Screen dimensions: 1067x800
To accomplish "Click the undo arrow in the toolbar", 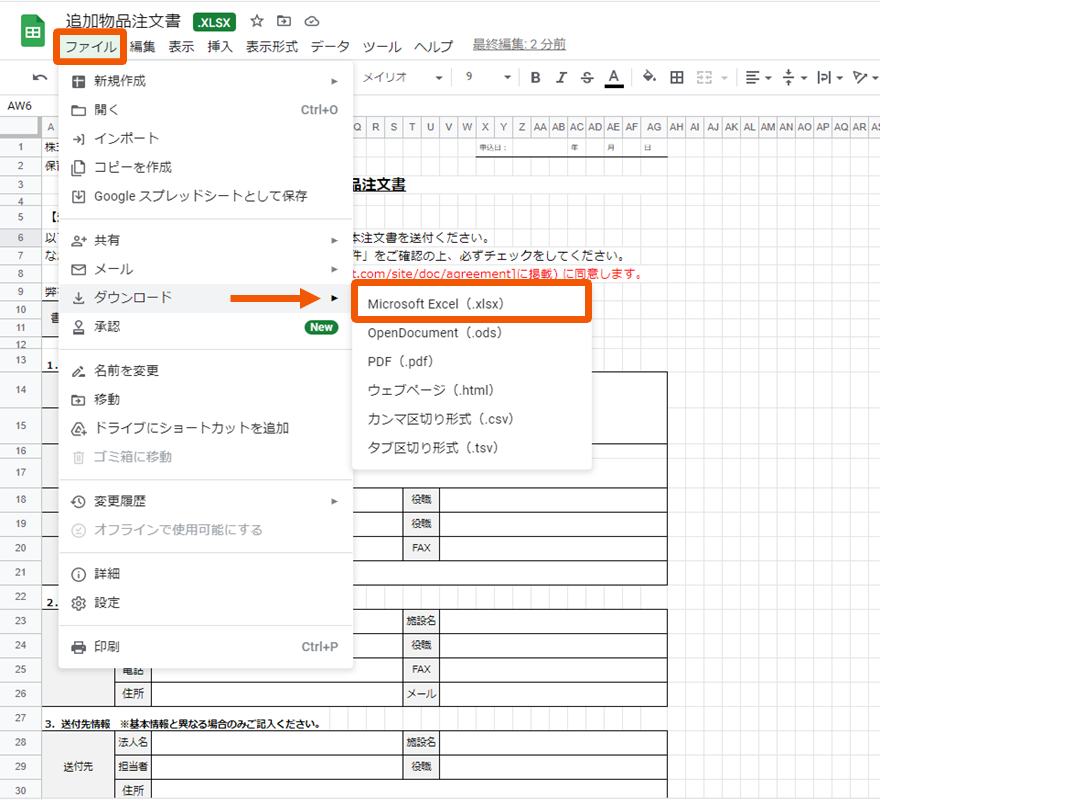I will (x=40, y=77).
